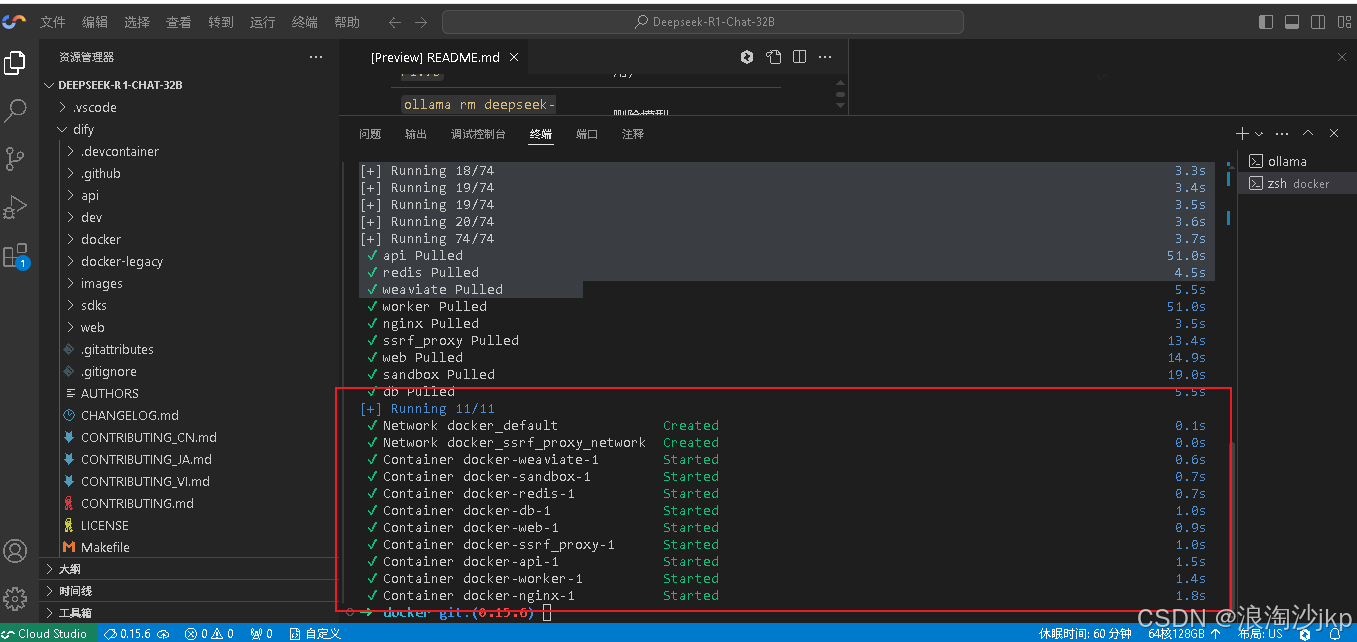Open the 终端 menu in menu bar
The width and height of the screenshot is (1357, 642).
(x=305, y=22)
